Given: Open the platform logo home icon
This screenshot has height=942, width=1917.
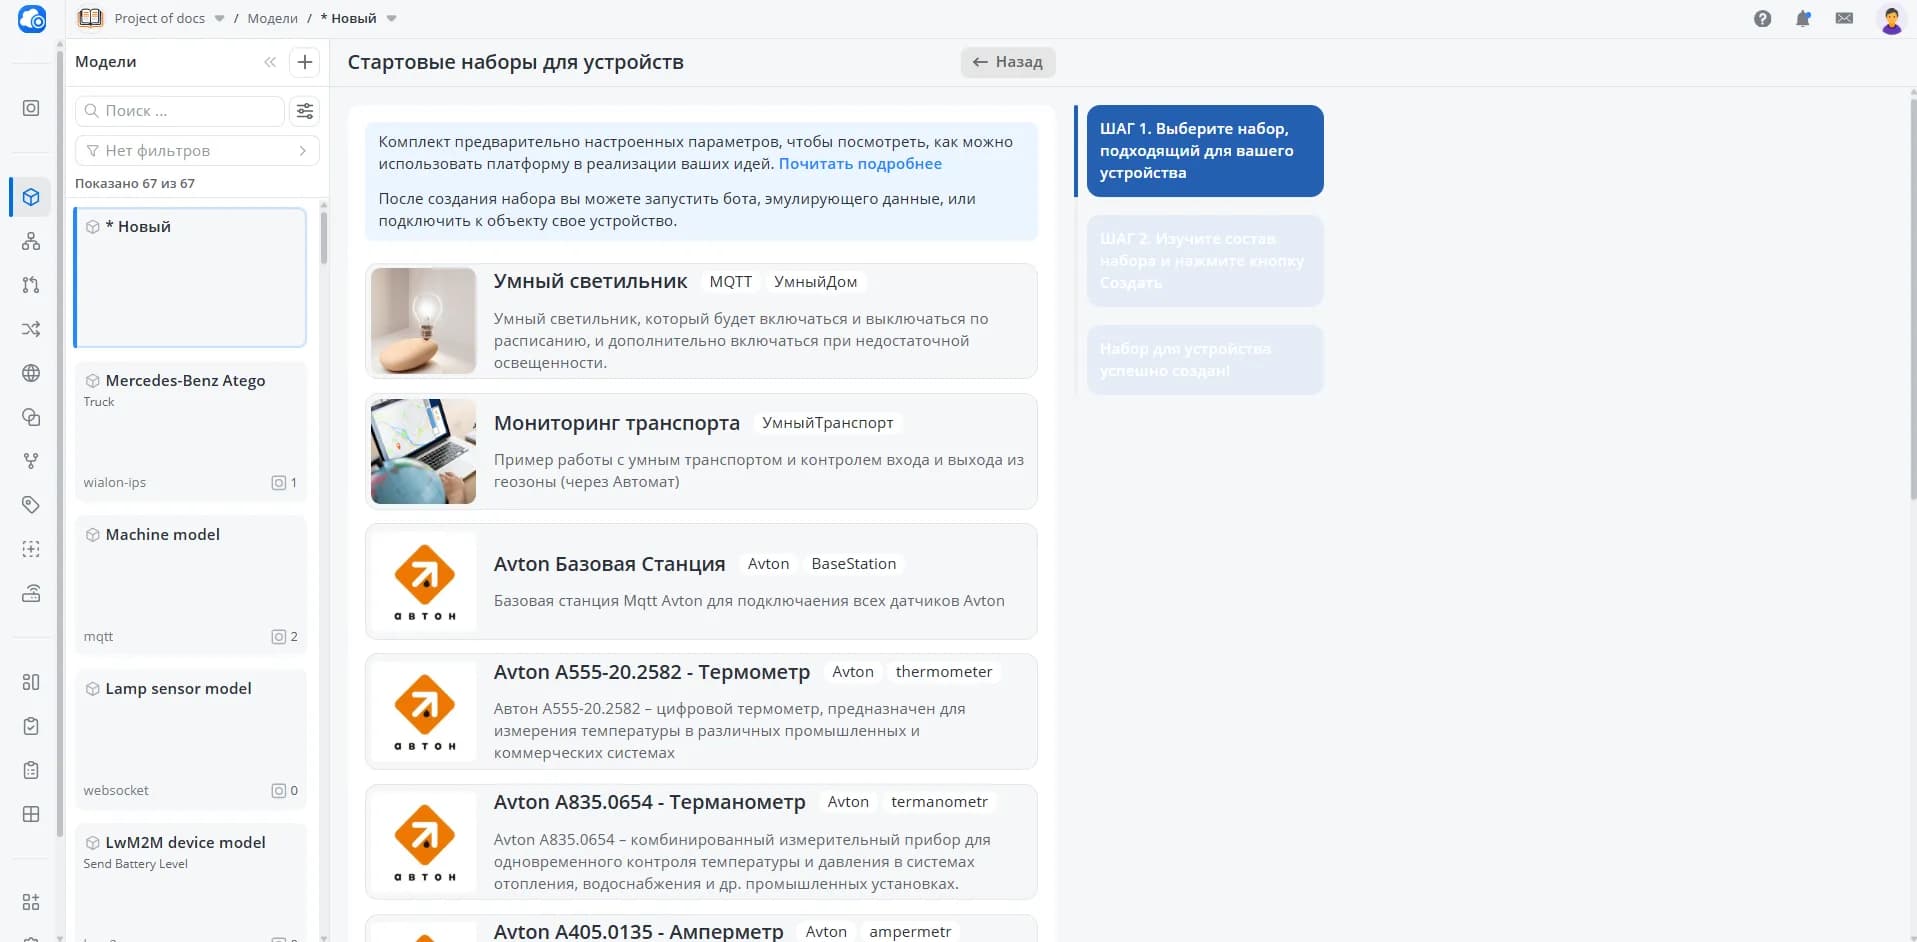Looking at the screenshot, I should 32,18.
